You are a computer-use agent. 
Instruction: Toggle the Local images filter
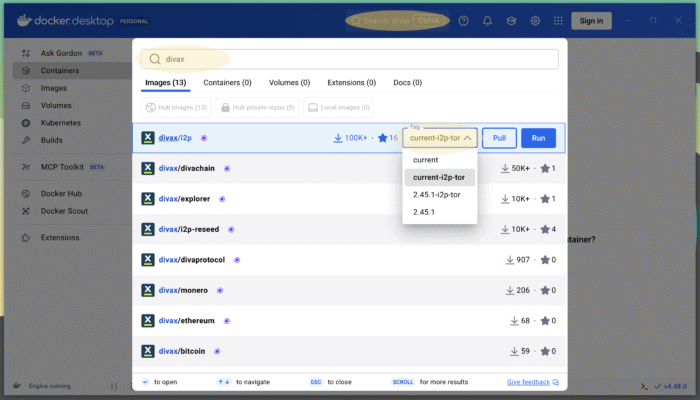[x=341, y=107]
